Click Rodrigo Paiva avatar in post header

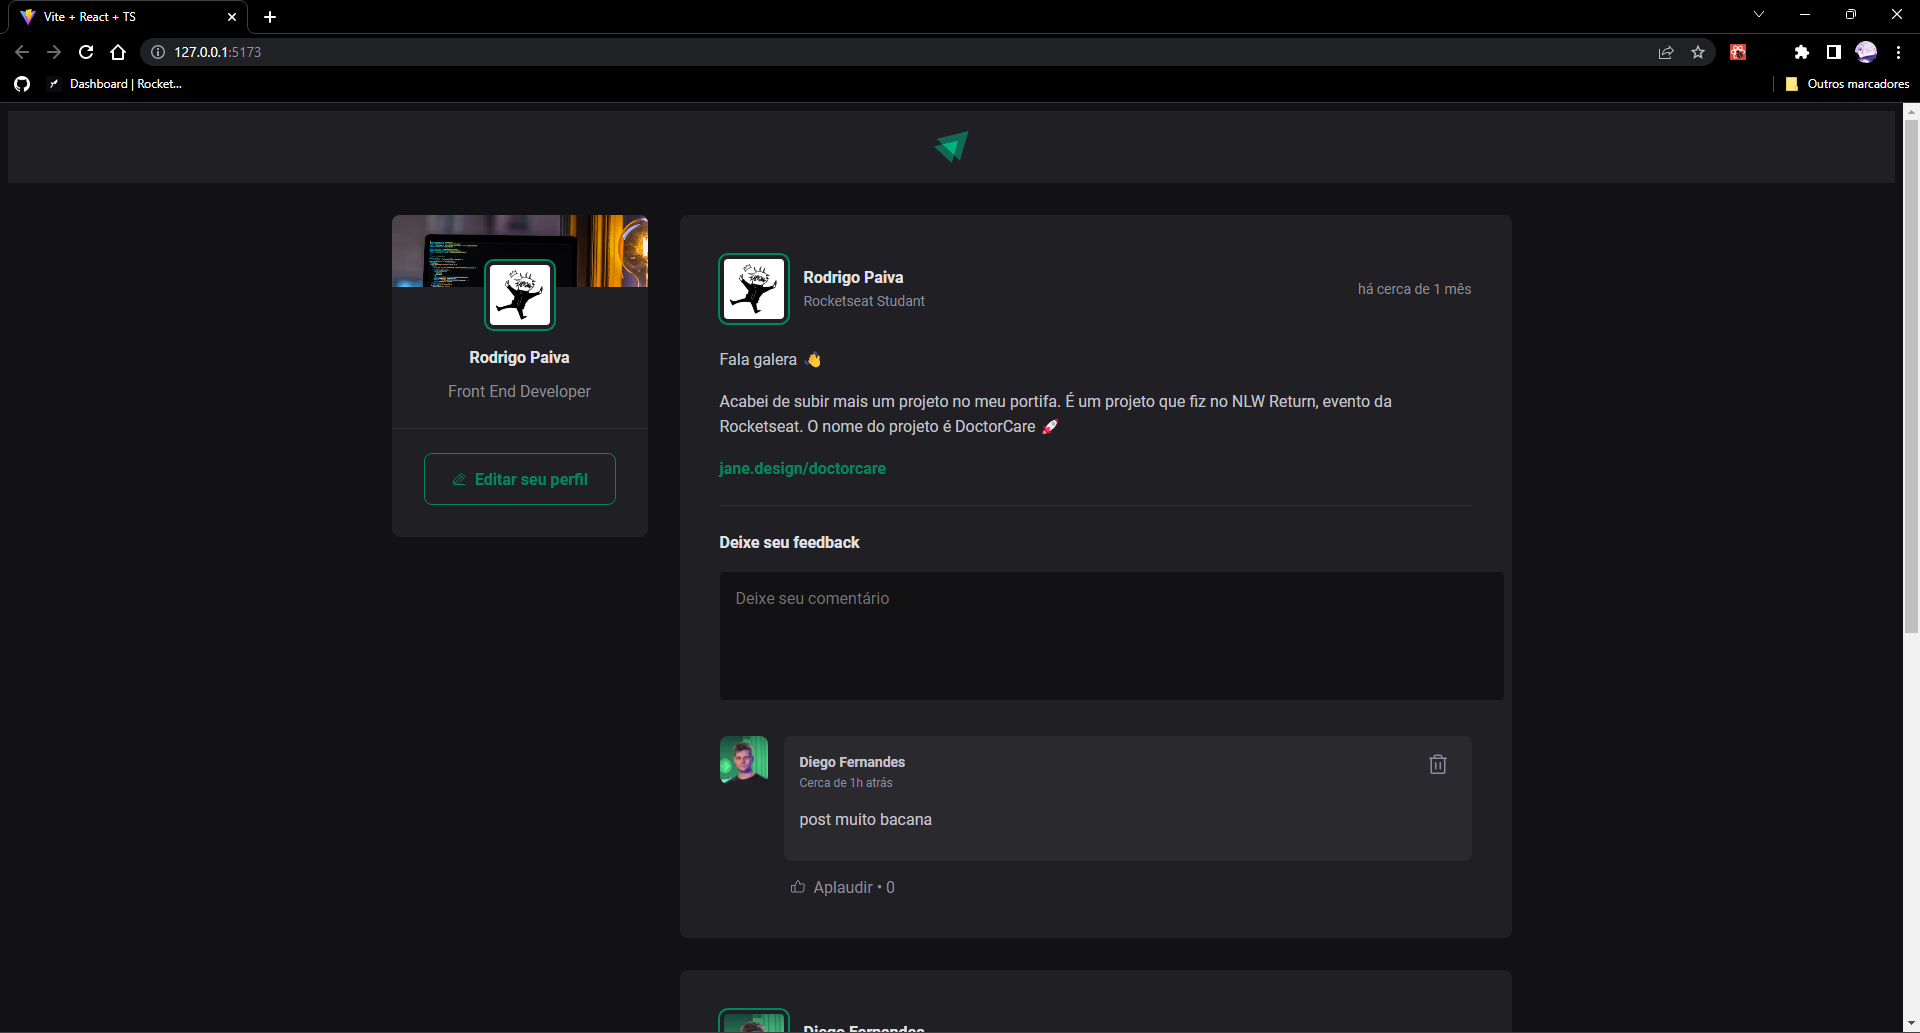753,289
